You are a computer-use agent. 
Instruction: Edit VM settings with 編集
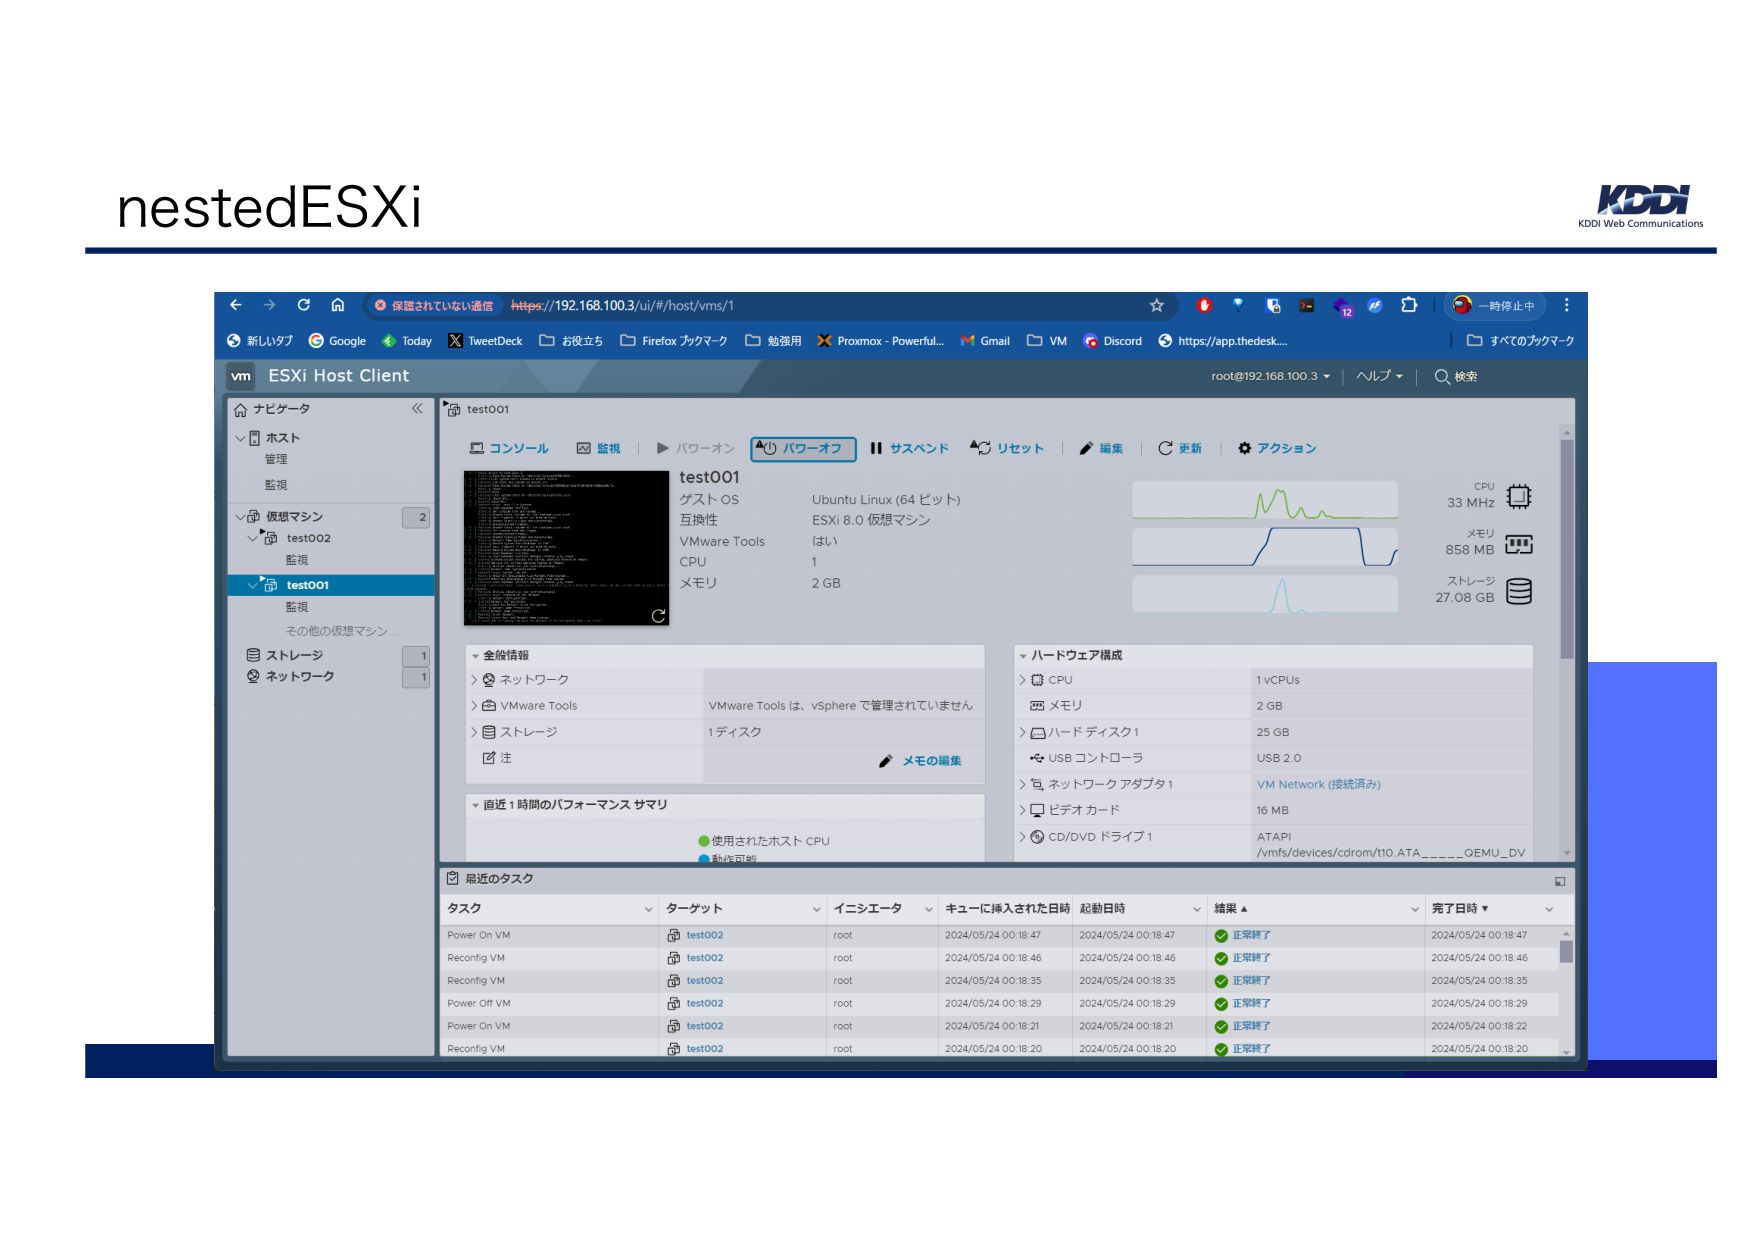point(1100,448)
